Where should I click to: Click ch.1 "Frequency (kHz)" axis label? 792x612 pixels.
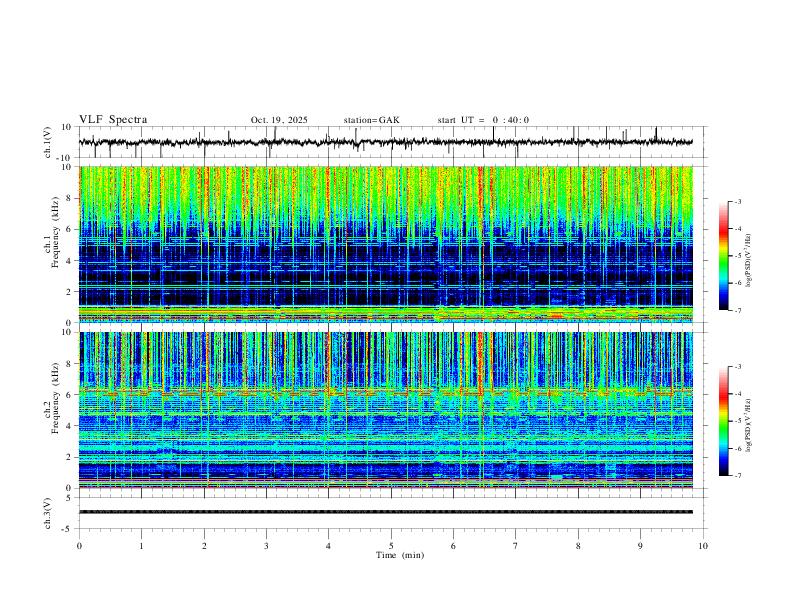[x=56, y=232]
